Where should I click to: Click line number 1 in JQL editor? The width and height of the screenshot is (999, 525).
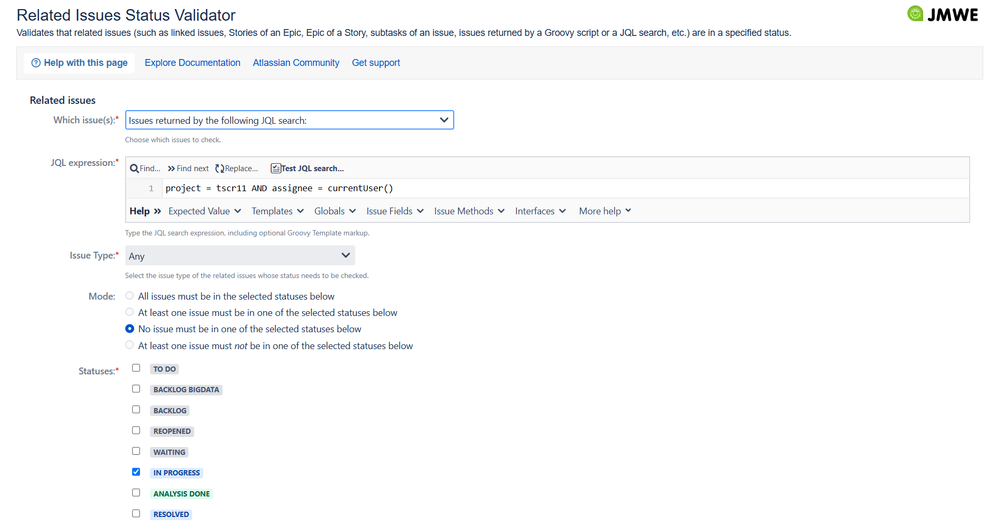point(151,189)
